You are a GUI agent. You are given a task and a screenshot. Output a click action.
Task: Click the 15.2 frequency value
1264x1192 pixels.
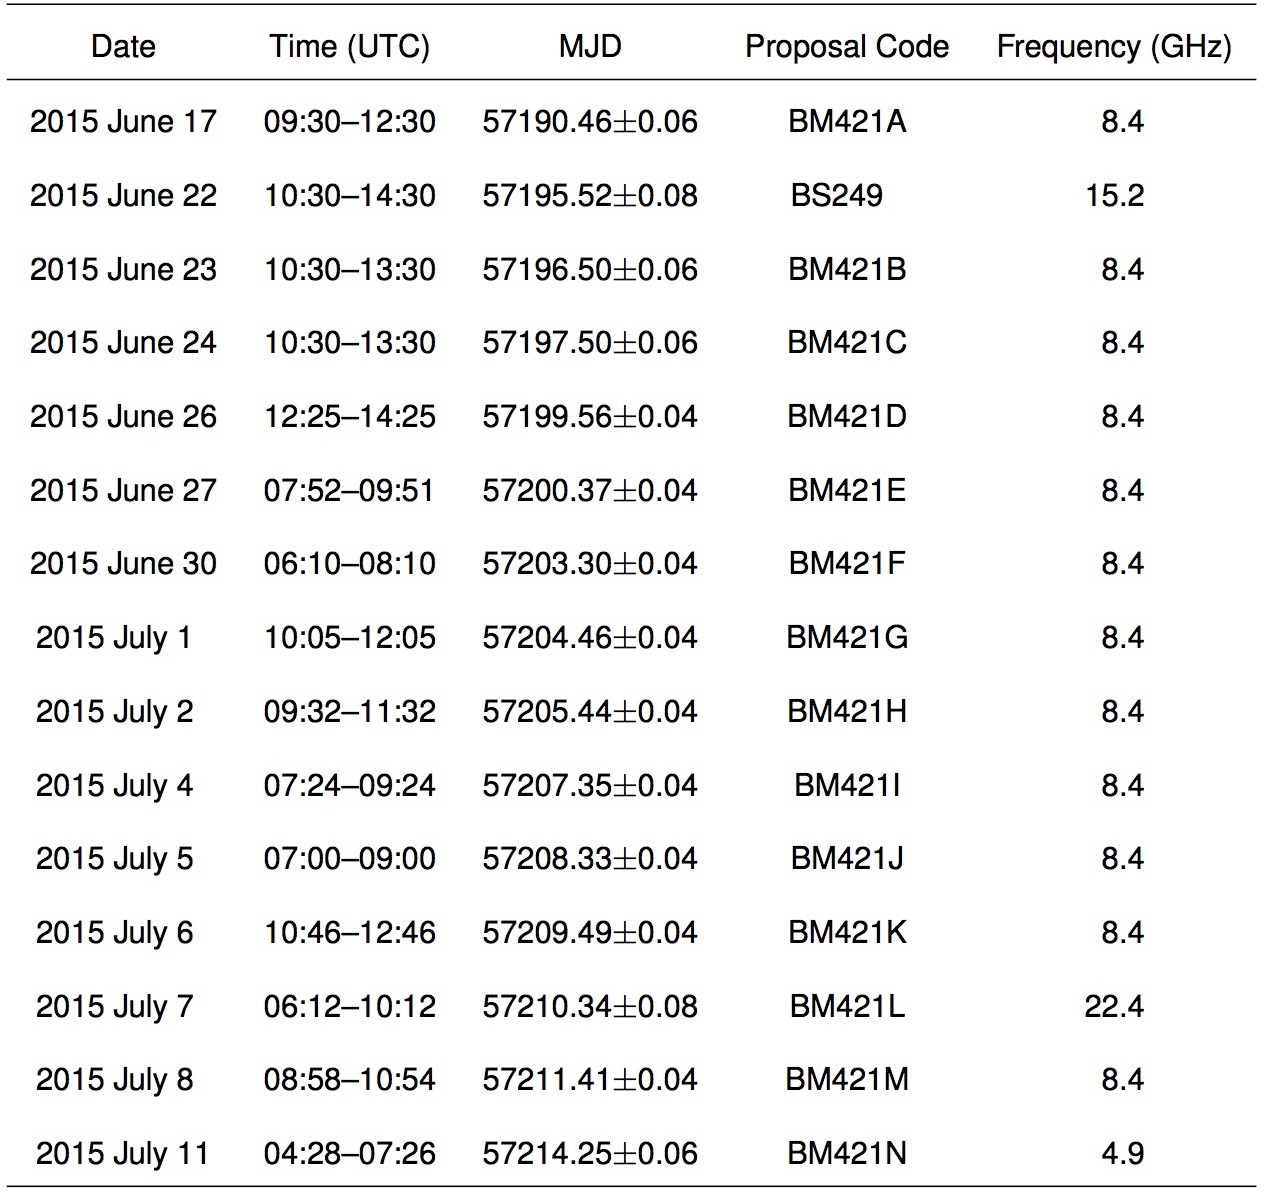point(1115,195)
